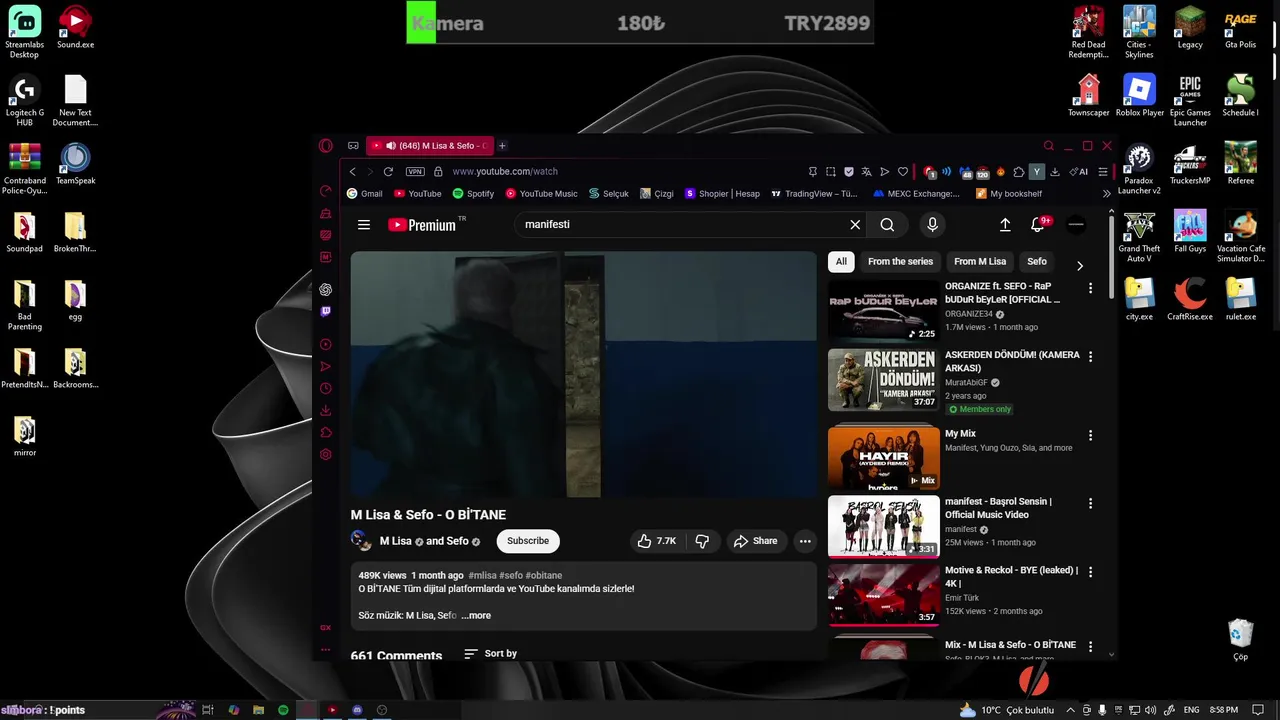
Task: Go back in browser history
Action: 352,172
